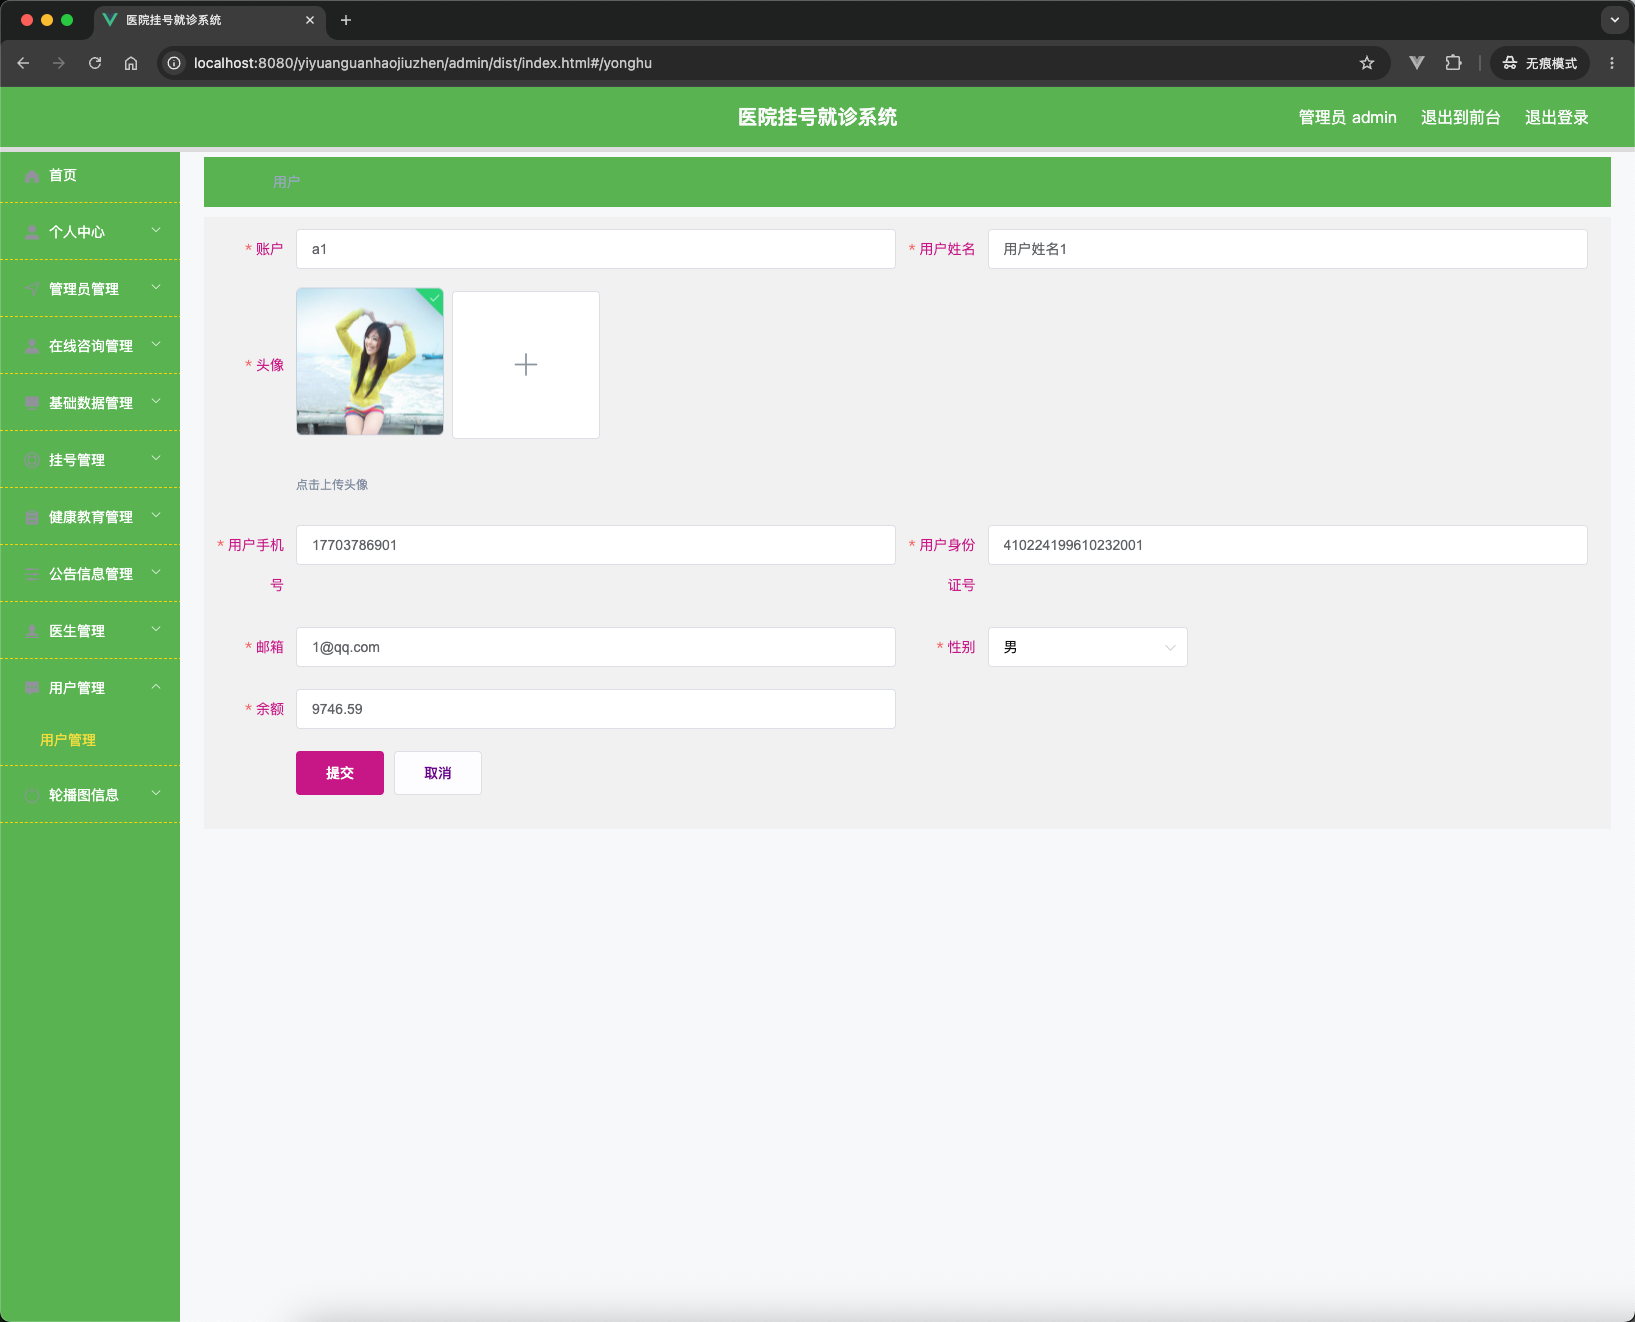Click the plus icon to upload avatar

tap(526, 365)
